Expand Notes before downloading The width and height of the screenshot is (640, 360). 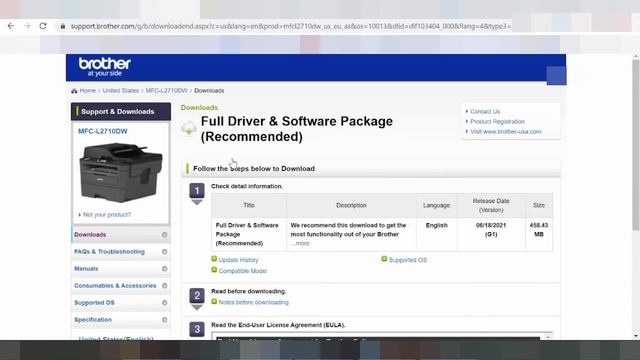click(253, 302)
